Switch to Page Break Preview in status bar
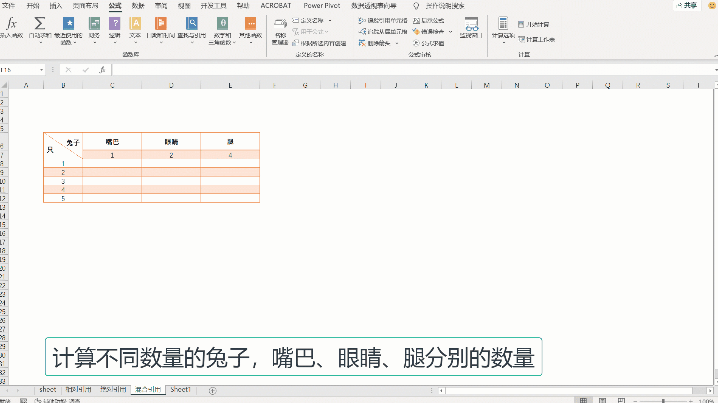 tap(621, 400)
